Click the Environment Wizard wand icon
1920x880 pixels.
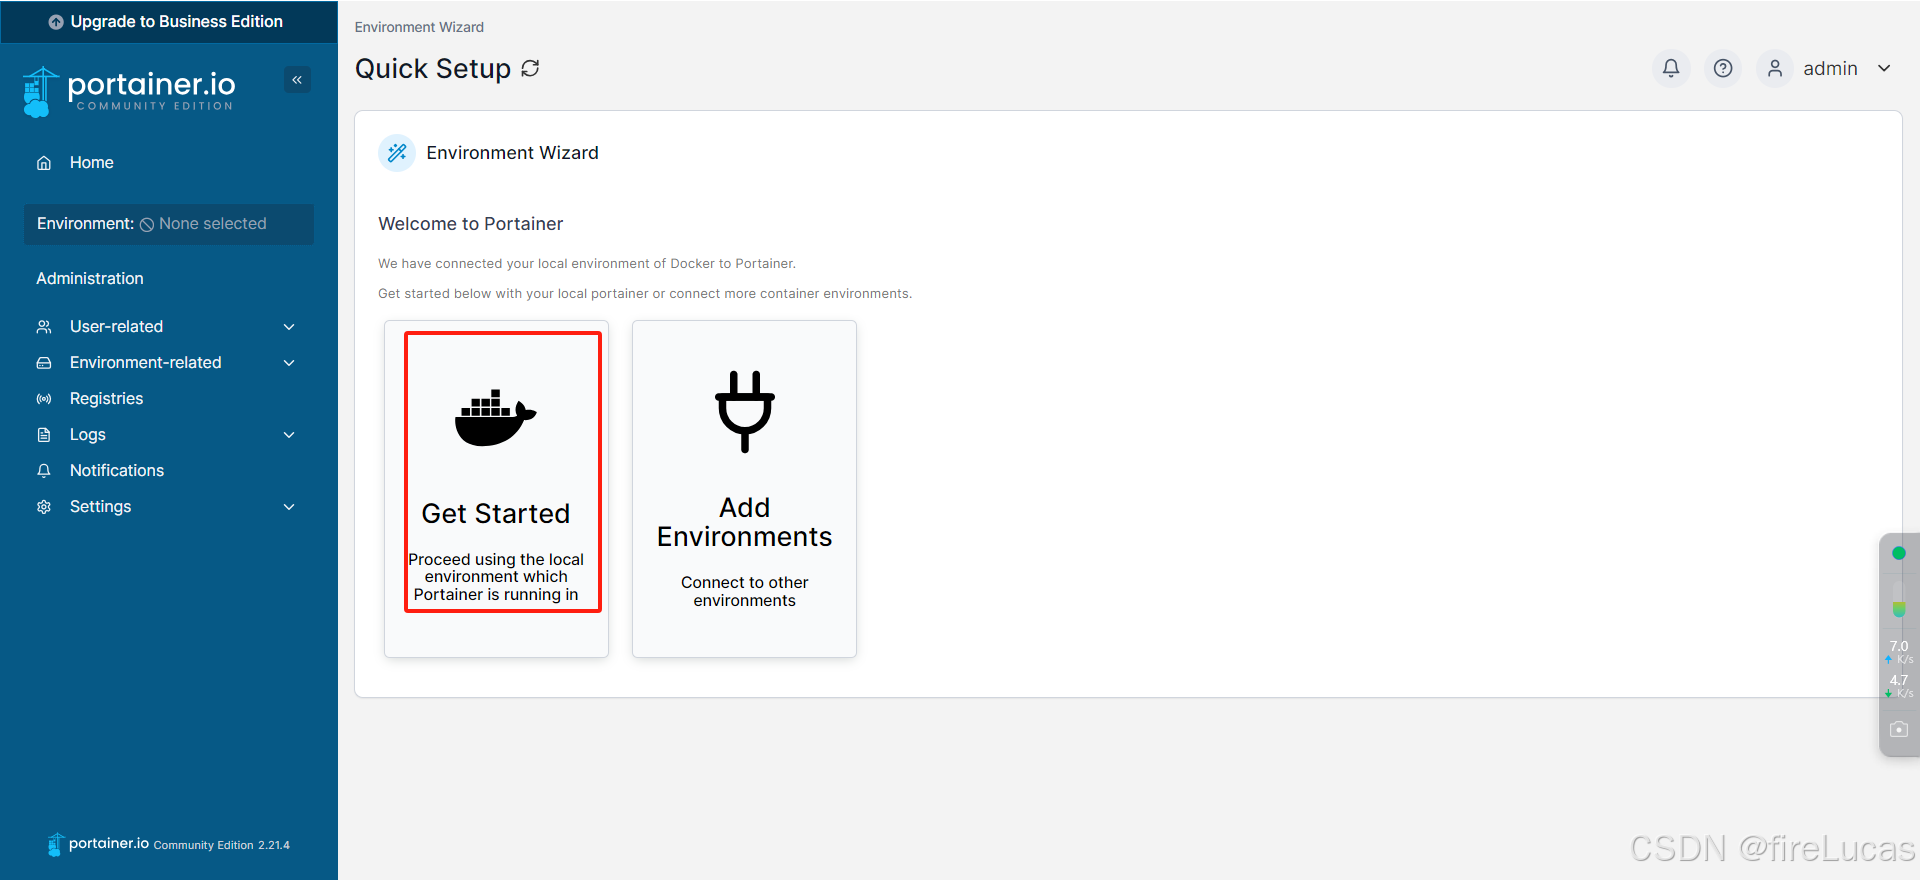397,153
